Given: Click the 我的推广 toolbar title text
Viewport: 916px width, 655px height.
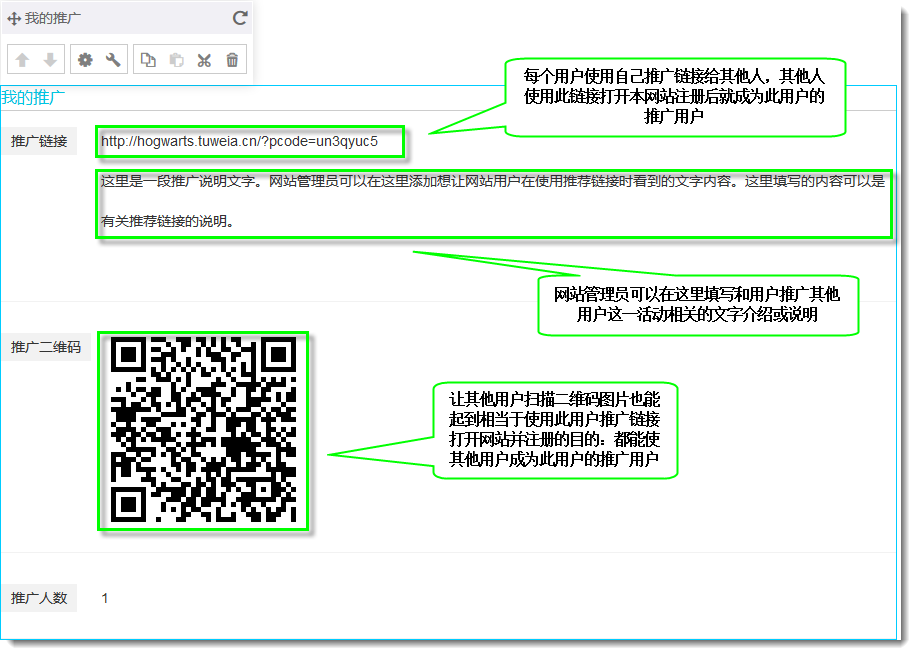Looking at the screenshot, I should [54, 18].
